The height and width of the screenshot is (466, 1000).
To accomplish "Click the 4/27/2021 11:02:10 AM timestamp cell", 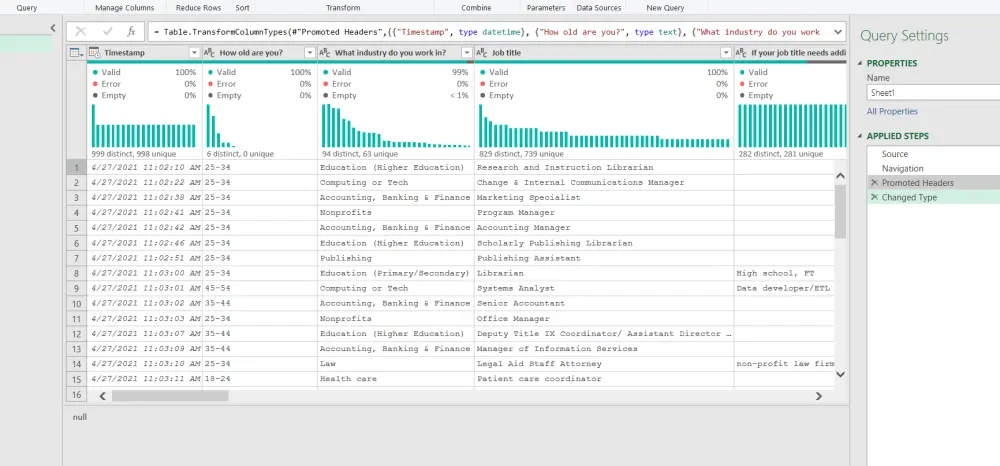I will [x=145, y=168].
